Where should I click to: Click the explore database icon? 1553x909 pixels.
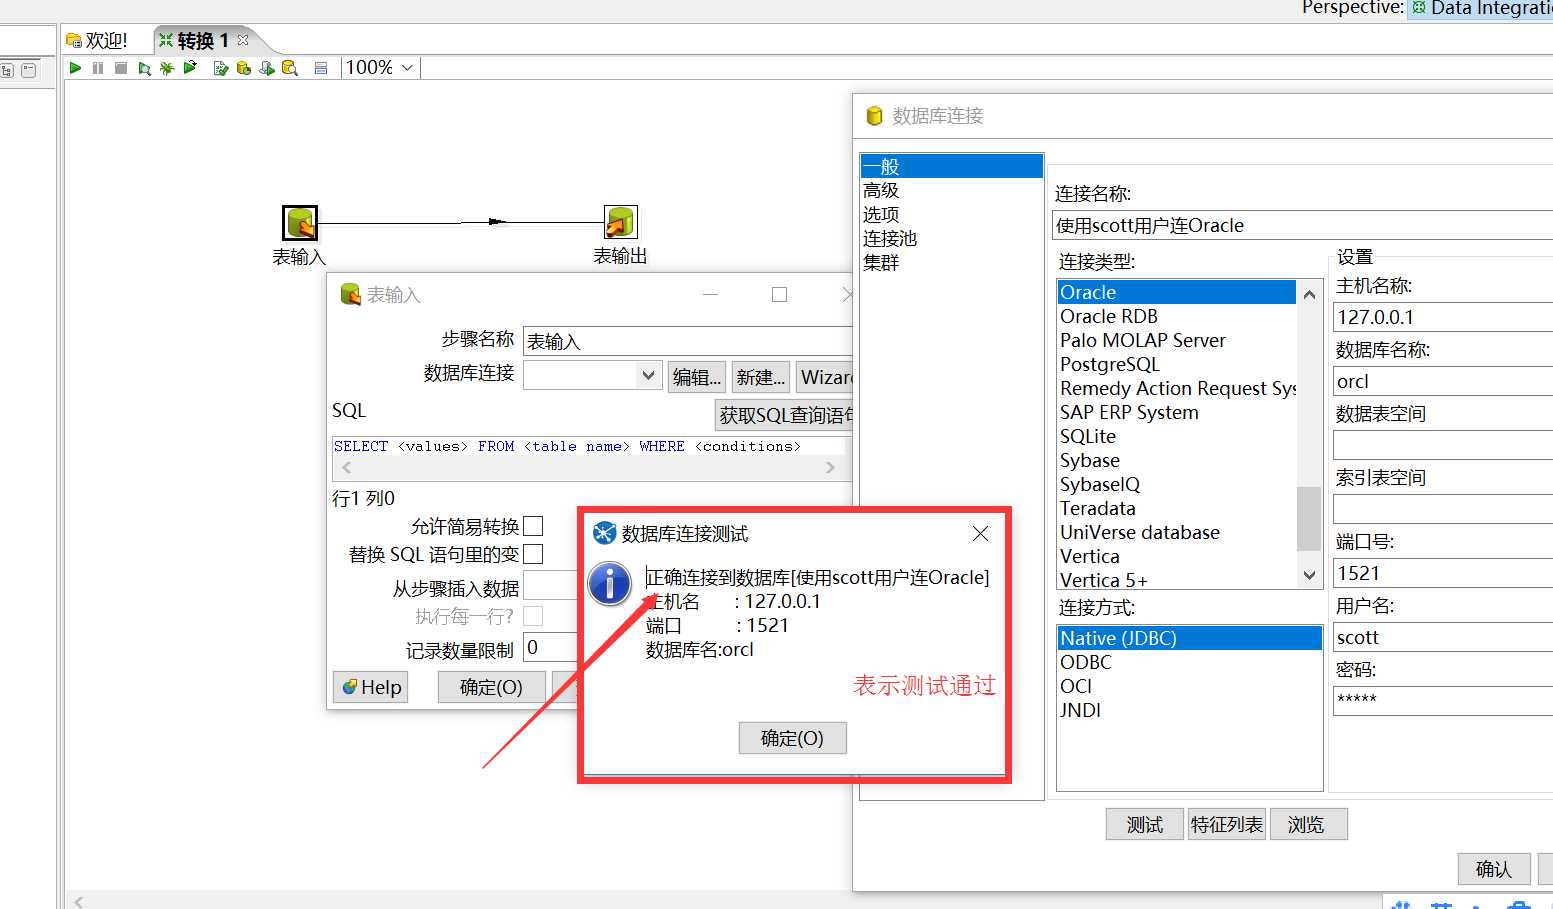pyautogui.click(x=290, y=68)
